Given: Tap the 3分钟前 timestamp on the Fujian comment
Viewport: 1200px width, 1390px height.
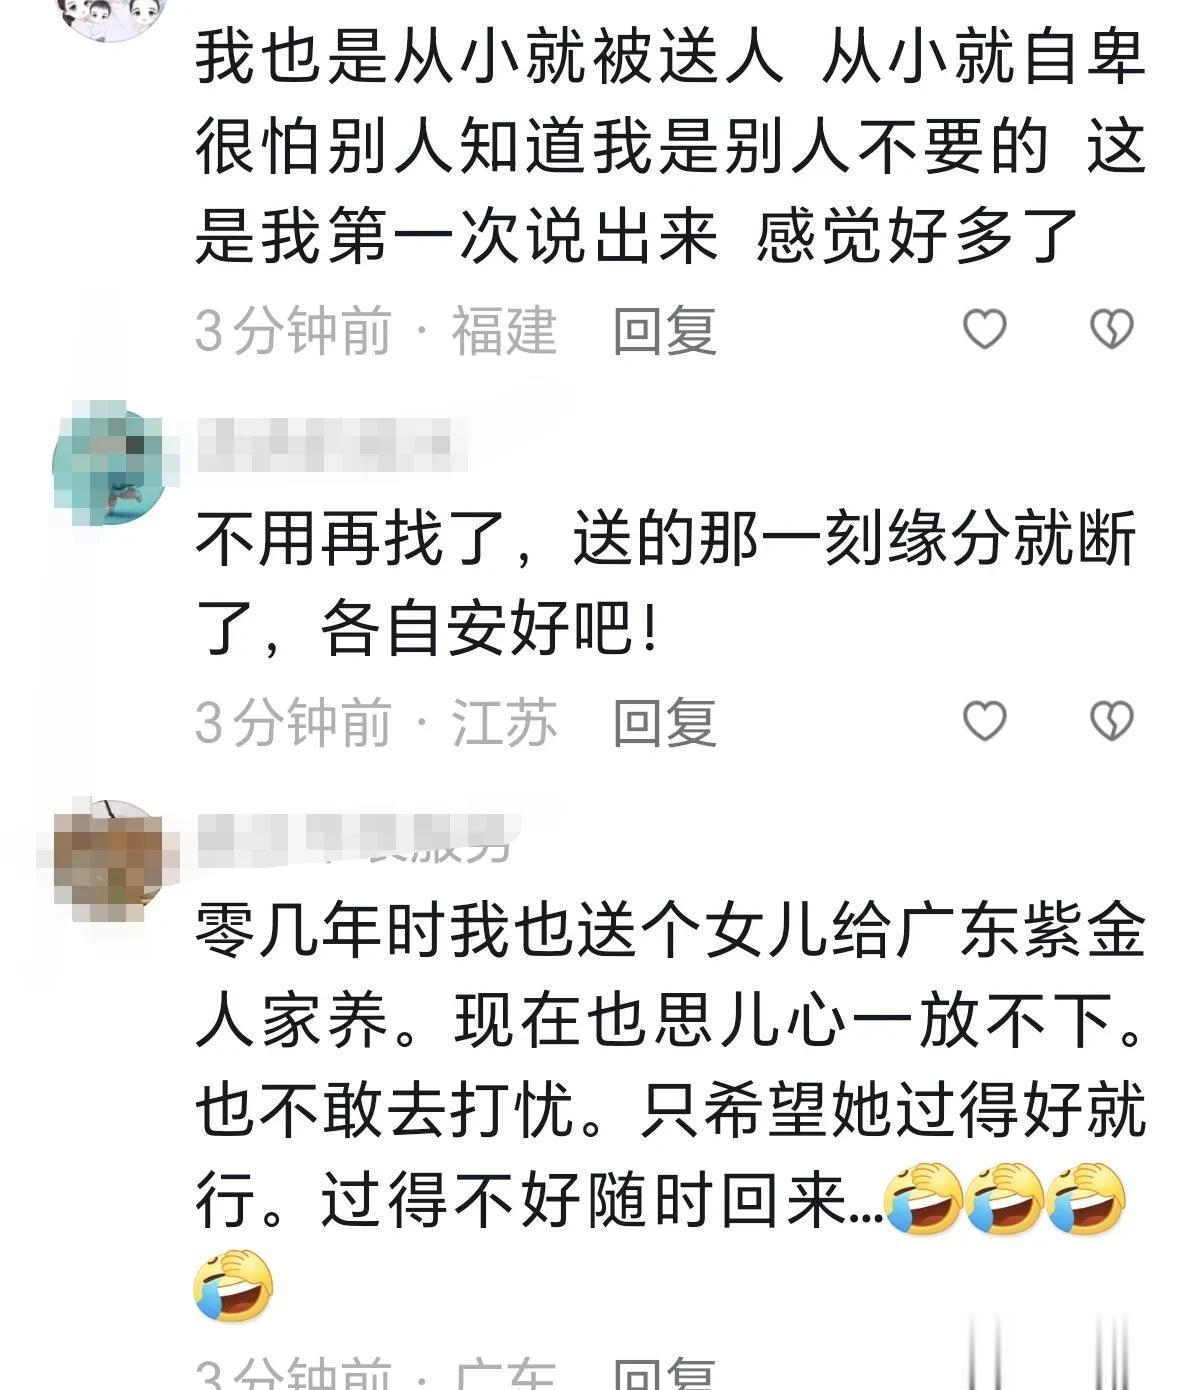Looking at the screenshot, I should 292,330.
